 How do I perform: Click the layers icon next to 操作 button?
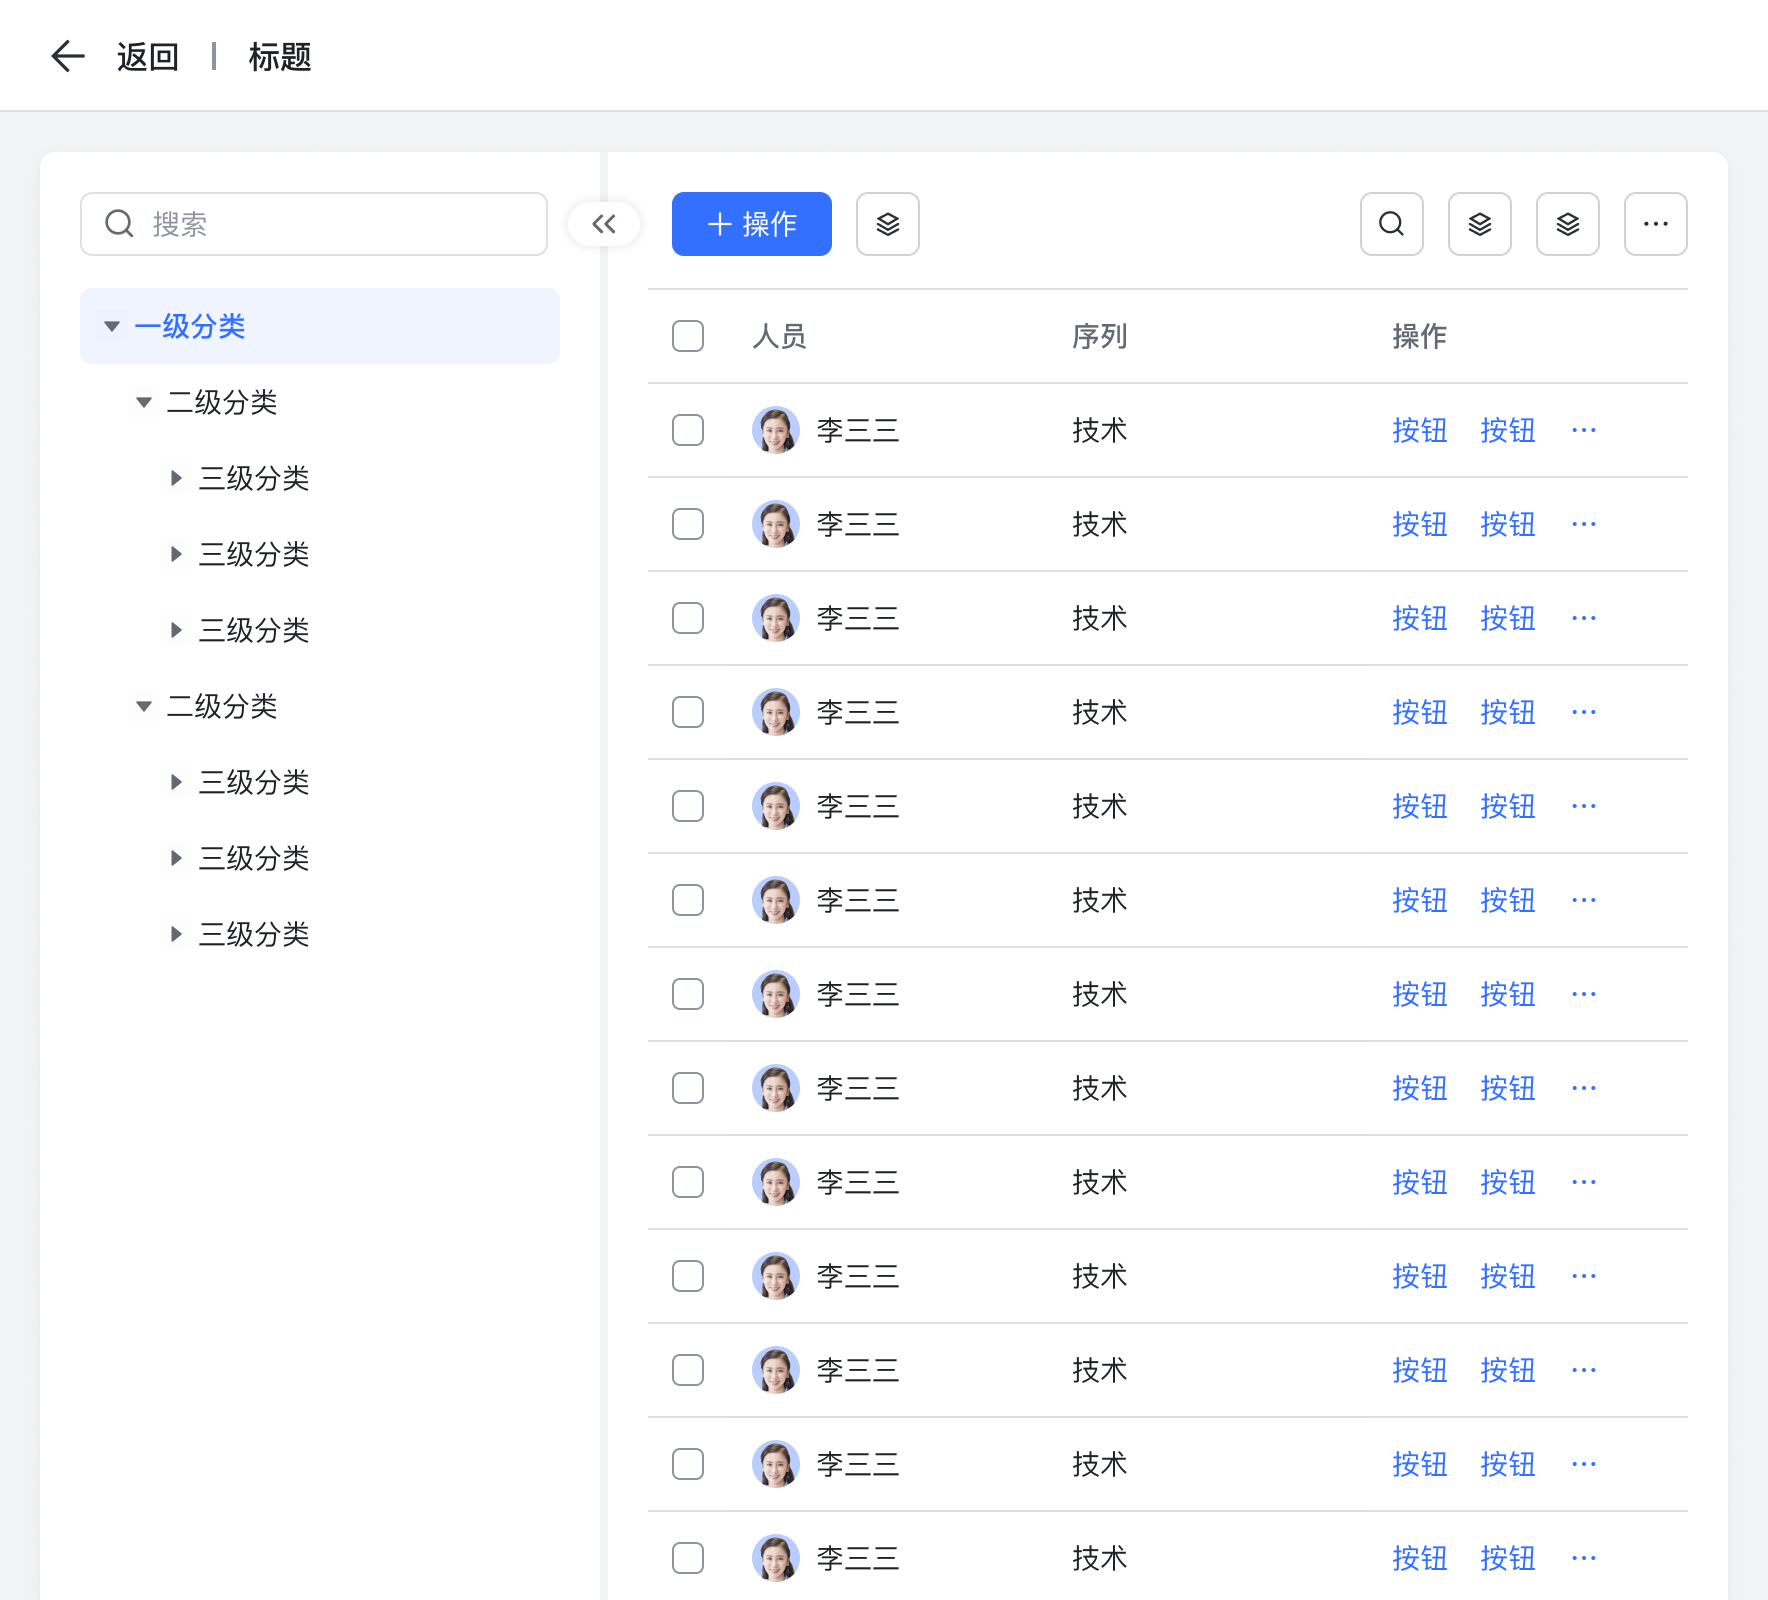point(887,224)
